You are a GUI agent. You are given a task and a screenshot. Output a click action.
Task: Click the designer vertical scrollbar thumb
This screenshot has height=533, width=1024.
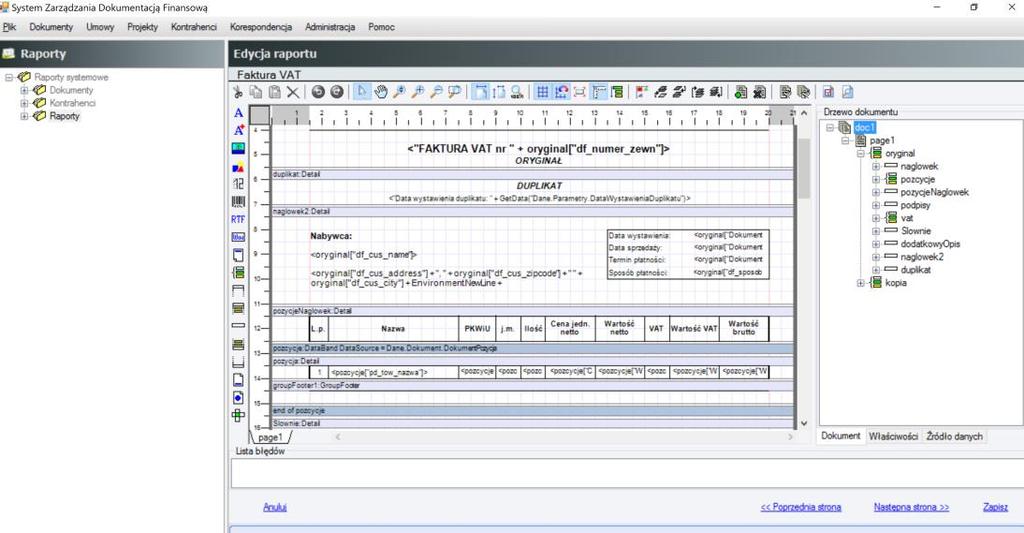click(x=804, y=169)
